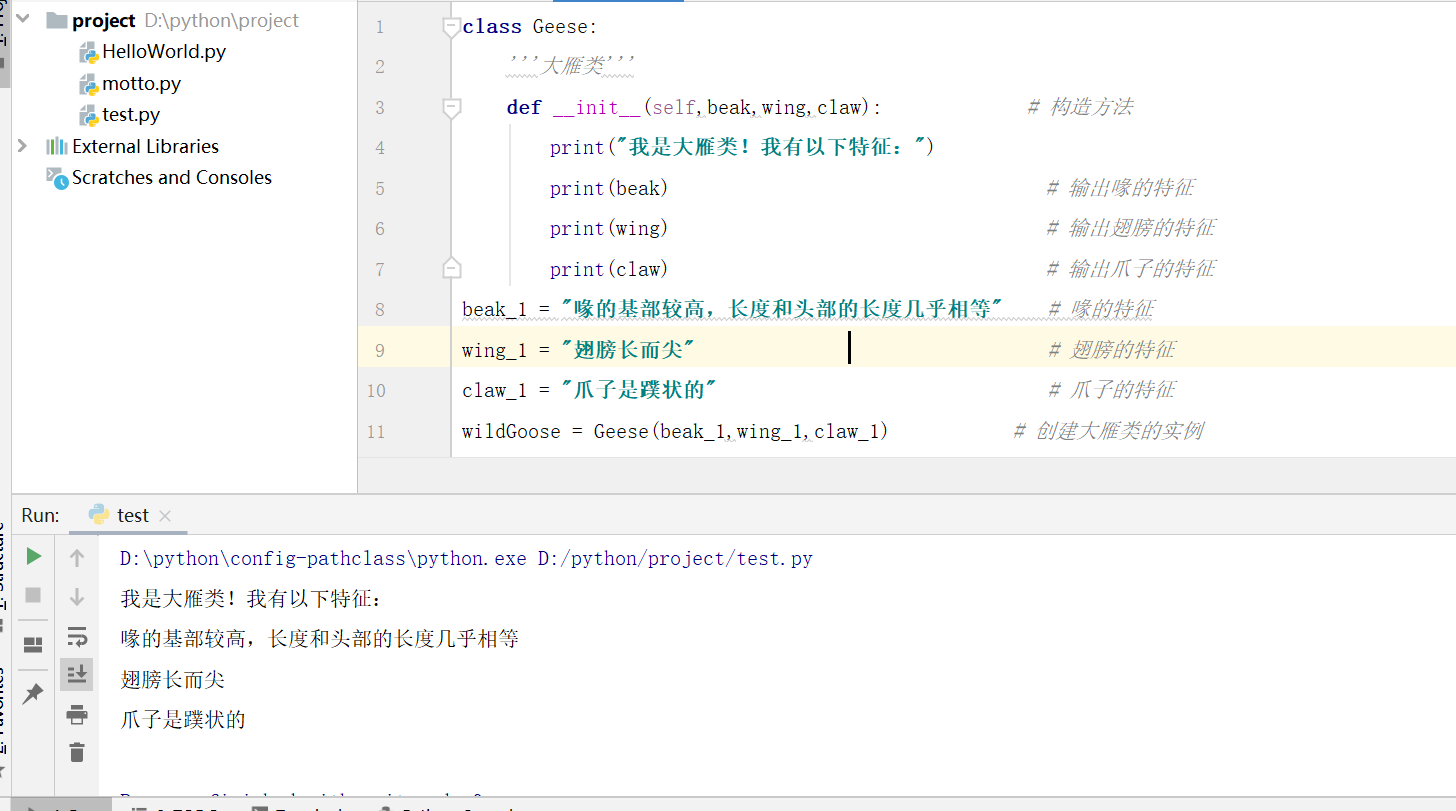Collapse the project root folder chevron
This screenshot has height=811, width=1456.
tap(23, 20)
